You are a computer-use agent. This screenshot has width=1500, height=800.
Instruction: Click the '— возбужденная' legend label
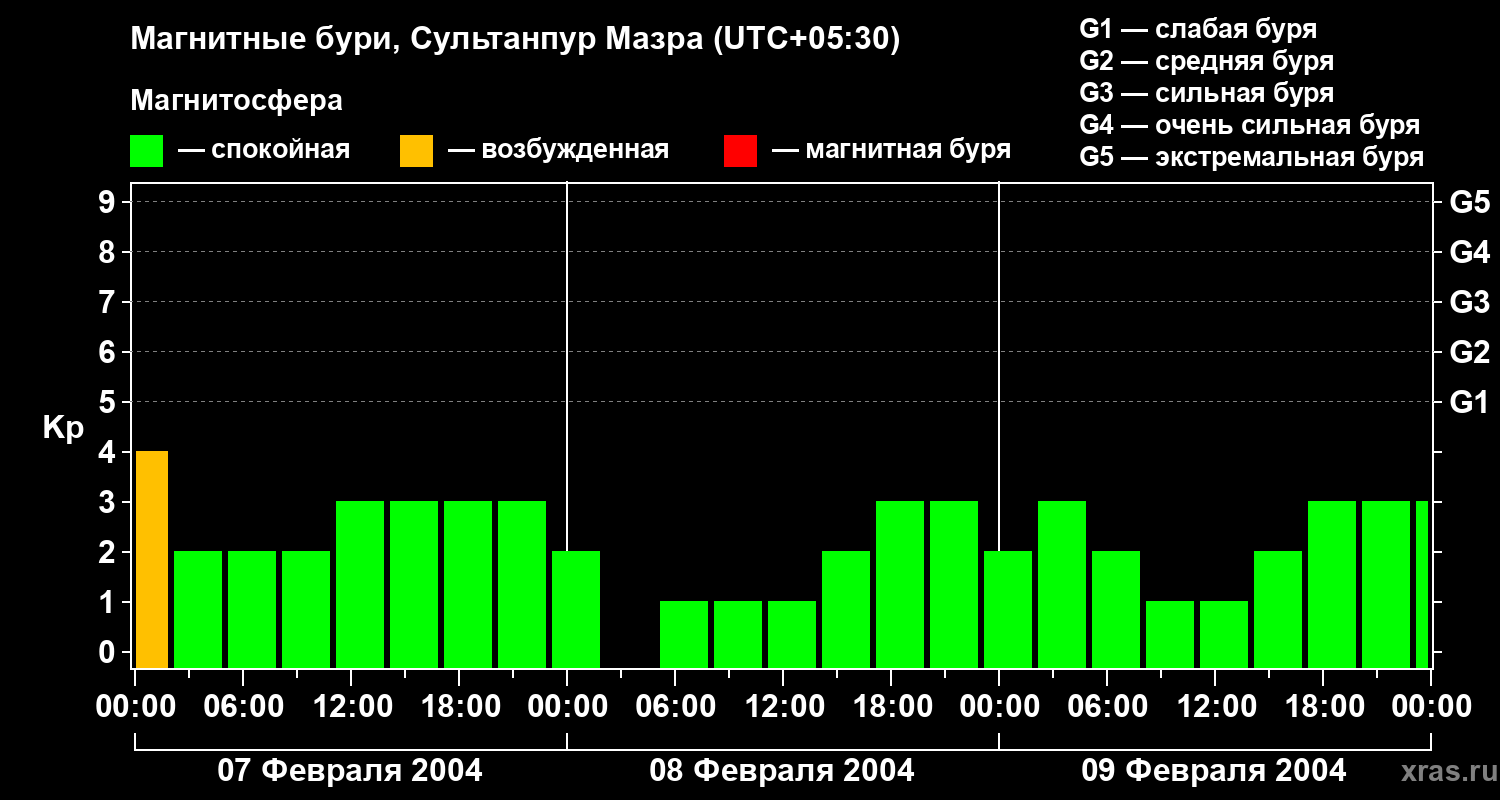pyautogui.click(x=558, y=151)
